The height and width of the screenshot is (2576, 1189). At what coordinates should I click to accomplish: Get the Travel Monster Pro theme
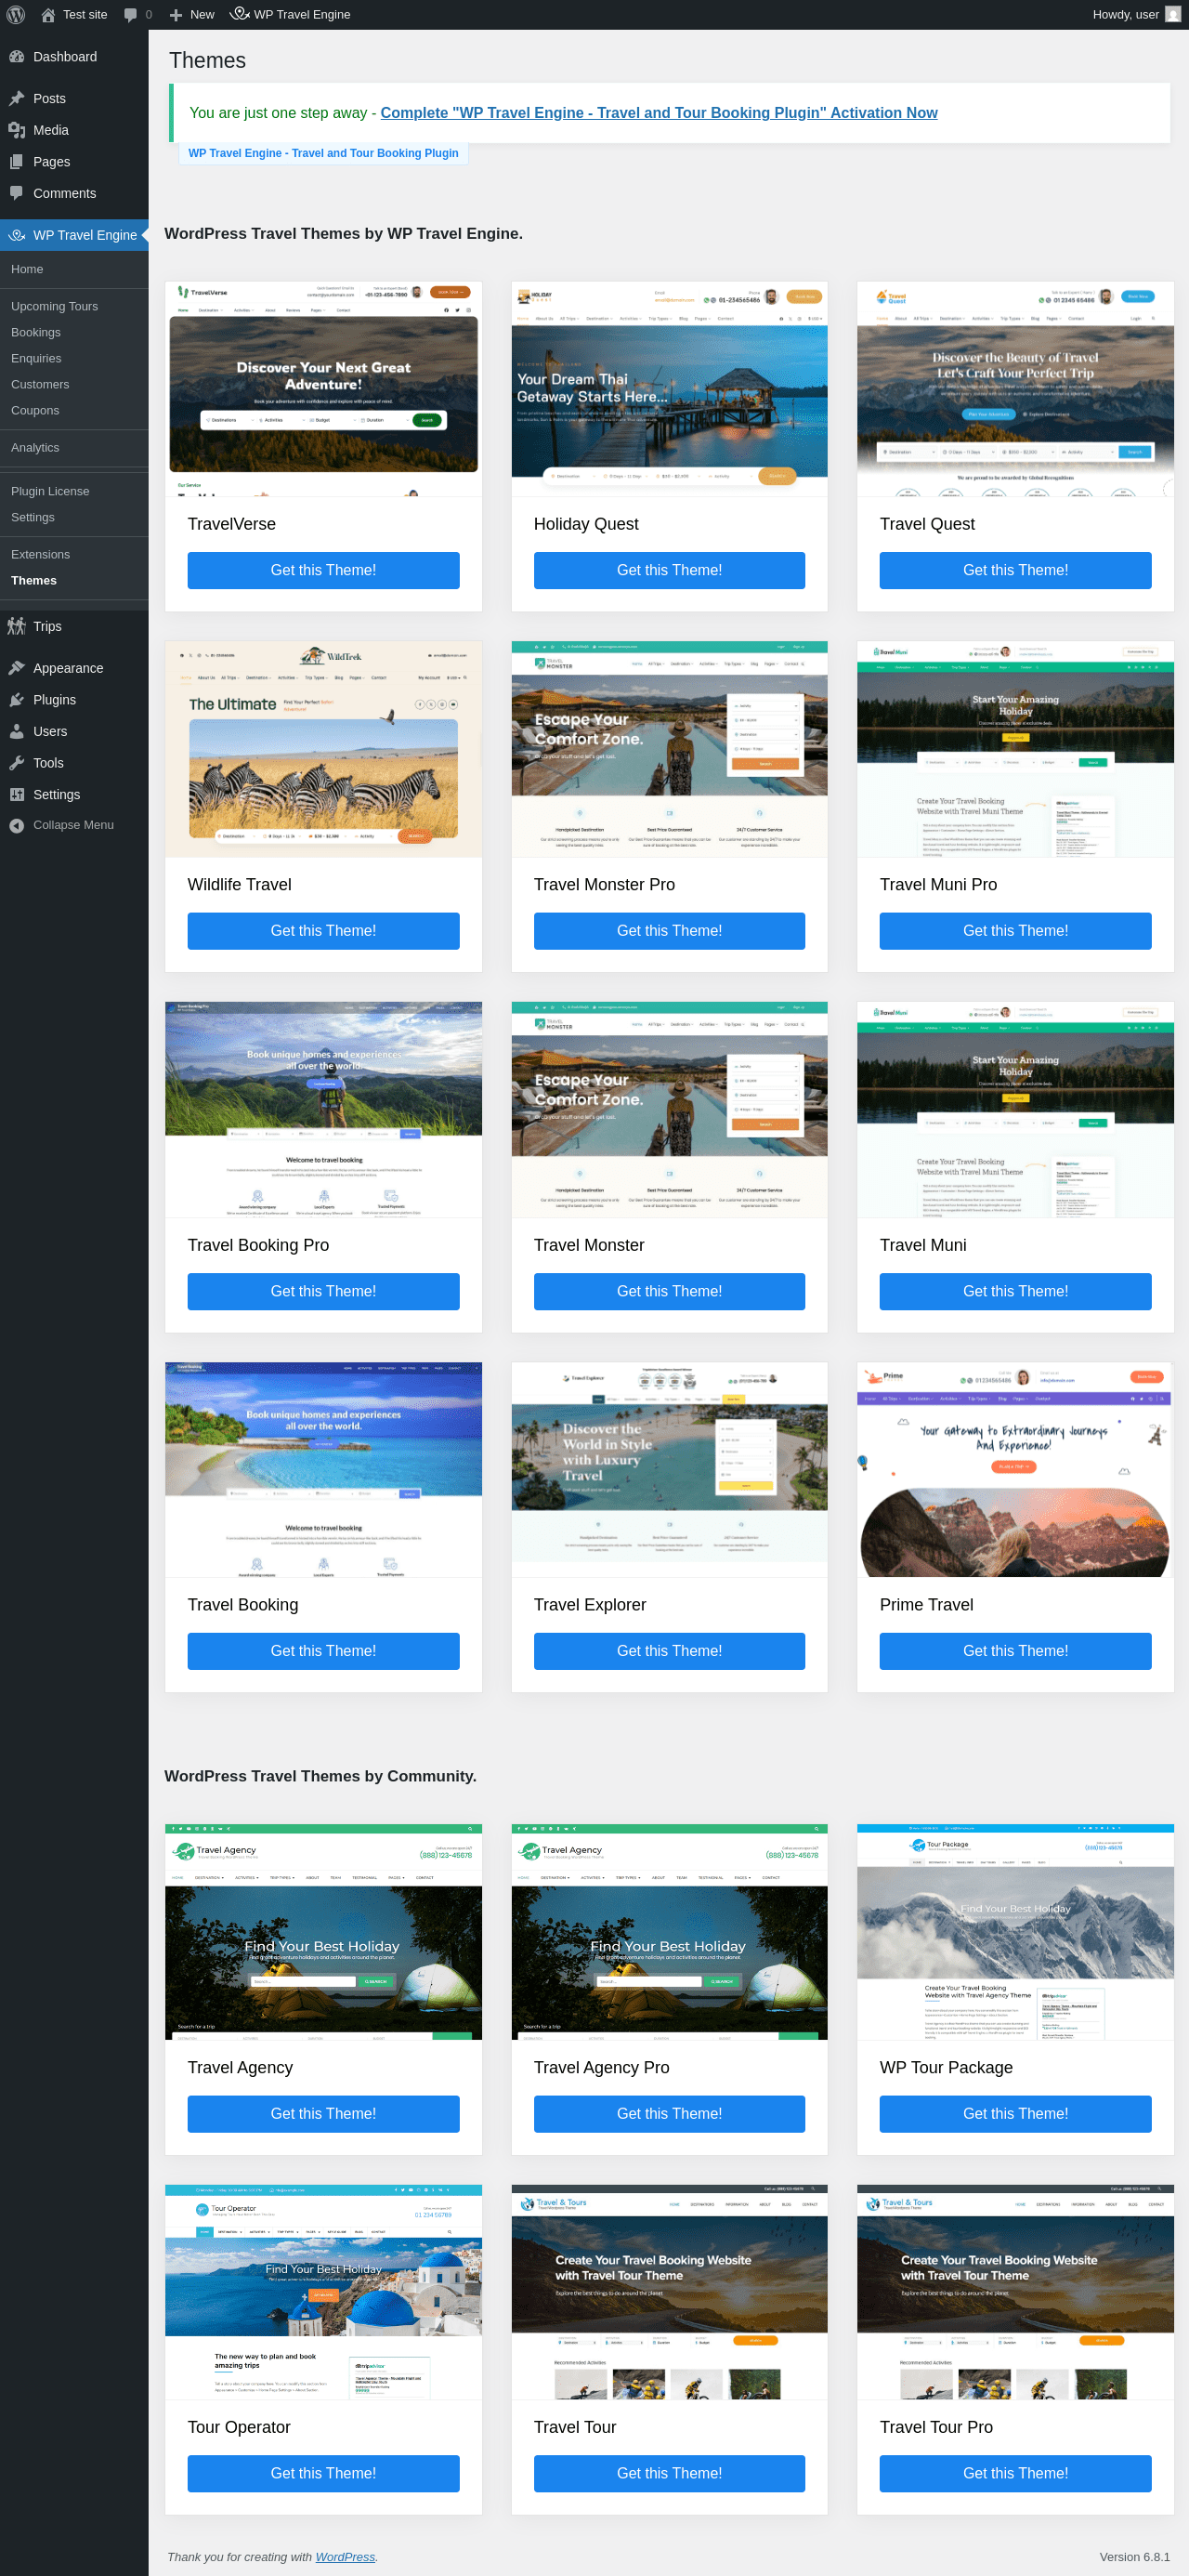(x=669, y=931)
